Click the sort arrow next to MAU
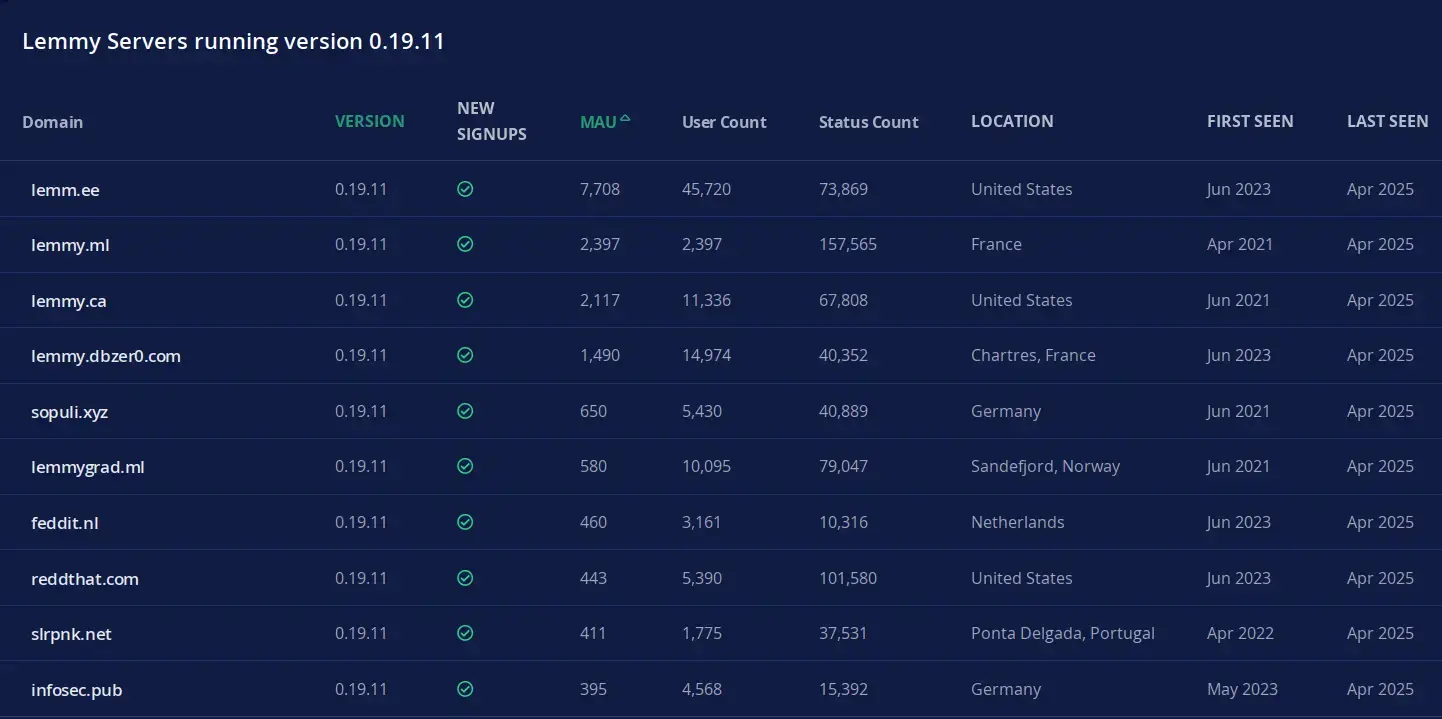Viewport: 1442px width, 719px height. pyautogui.click(x=625, y=118)
